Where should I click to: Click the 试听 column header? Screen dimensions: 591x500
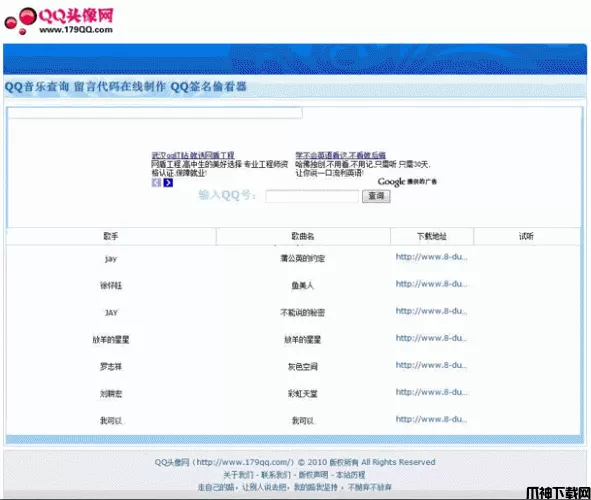coord(526,236)
